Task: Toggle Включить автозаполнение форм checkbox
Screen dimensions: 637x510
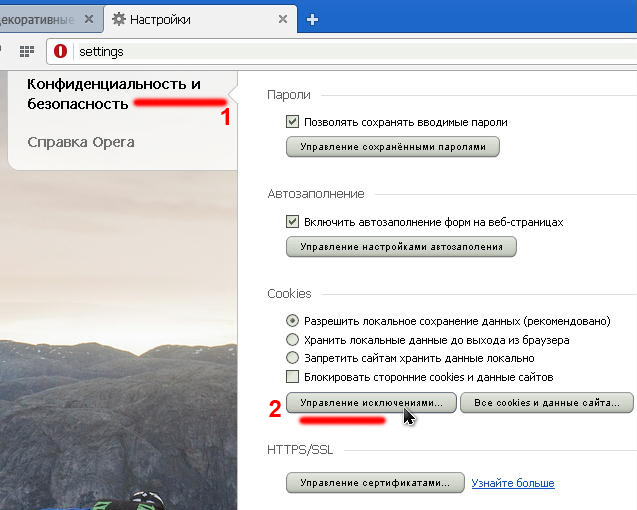Action: coord(293,221)
